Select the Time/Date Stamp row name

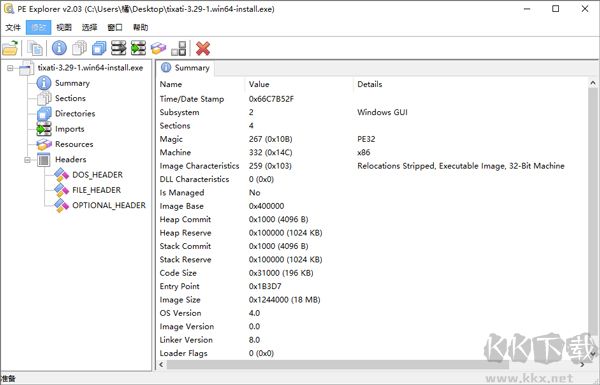tap(192, 99)
